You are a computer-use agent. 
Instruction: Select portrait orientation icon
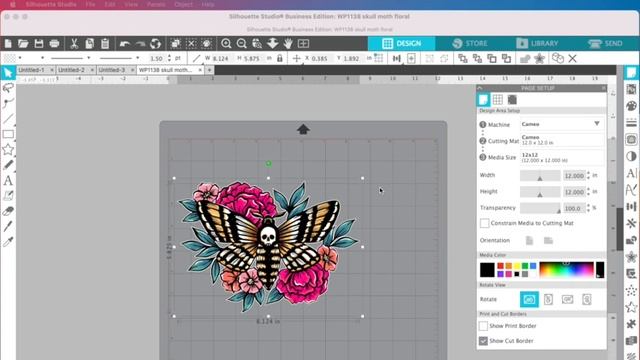(529, 240)
